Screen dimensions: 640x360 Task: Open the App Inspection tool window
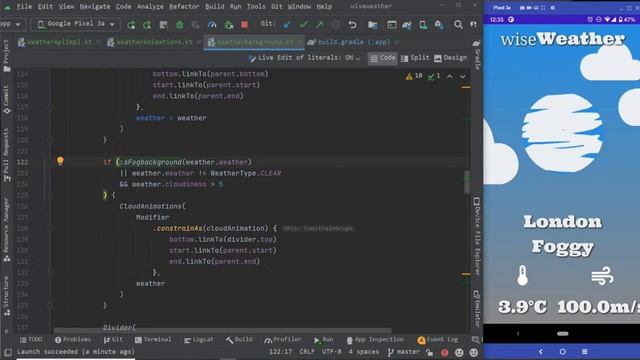click(x=375, y=340)
